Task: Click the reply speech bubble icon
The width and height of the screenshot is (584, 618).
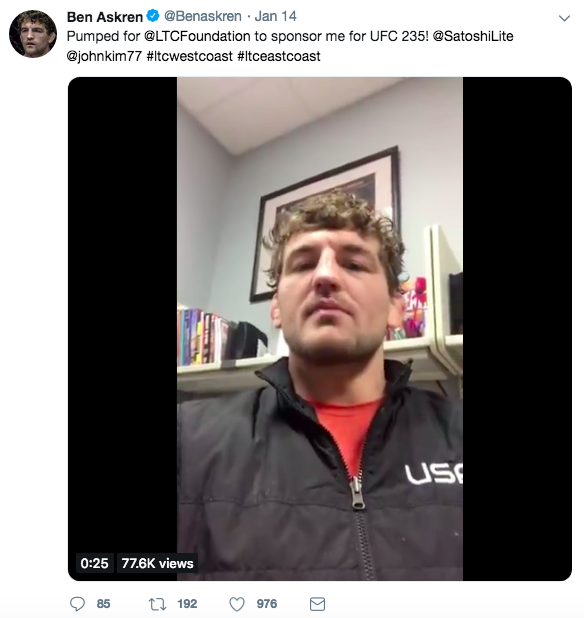Action: point(77,604)
